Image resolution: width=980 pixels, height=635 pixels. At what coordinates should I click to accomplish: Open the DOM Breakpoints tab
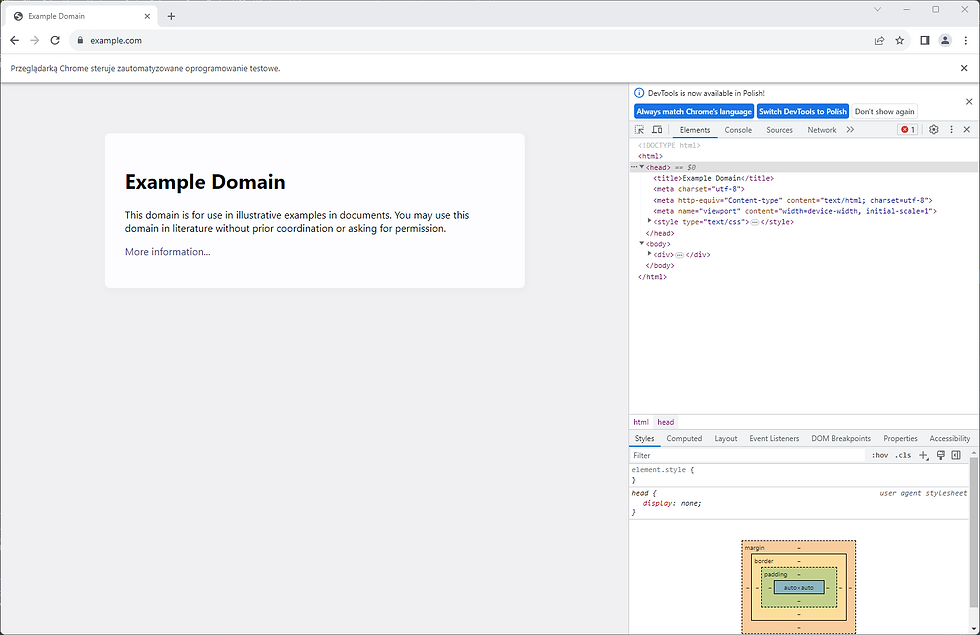click(841, 439)
